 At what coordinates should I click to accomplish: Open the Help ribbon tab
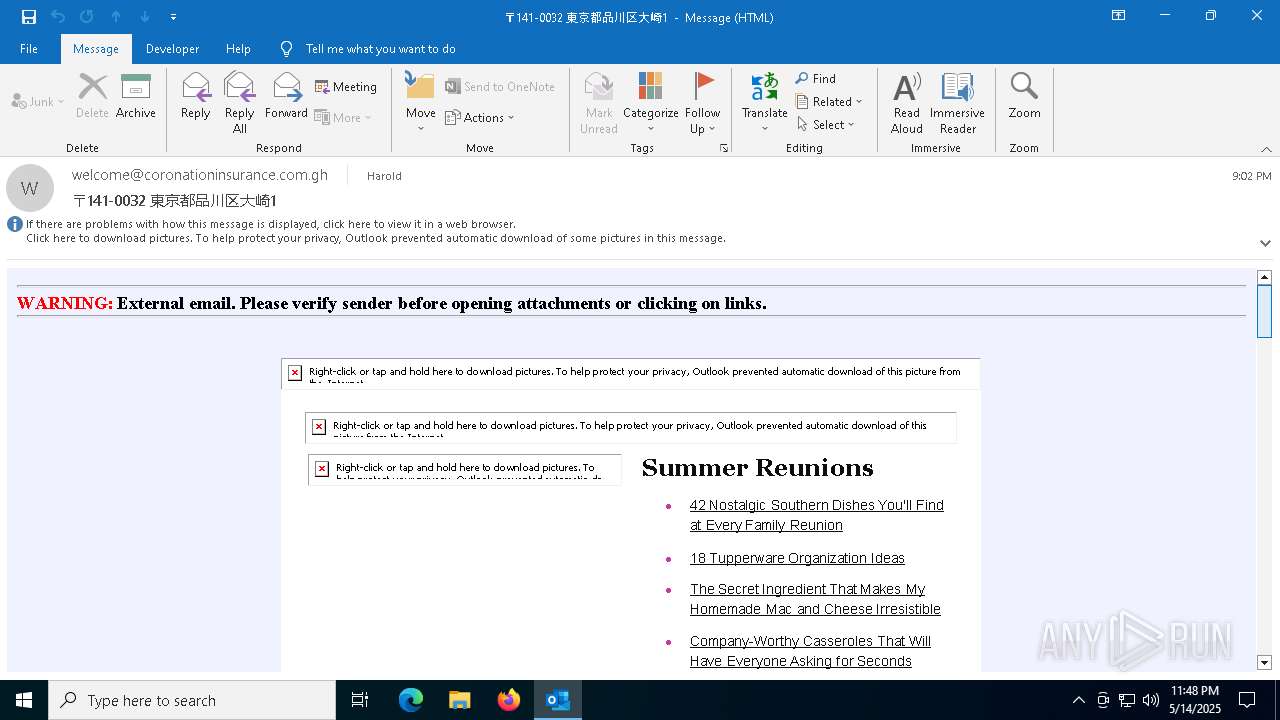click(x=238, y=49)
